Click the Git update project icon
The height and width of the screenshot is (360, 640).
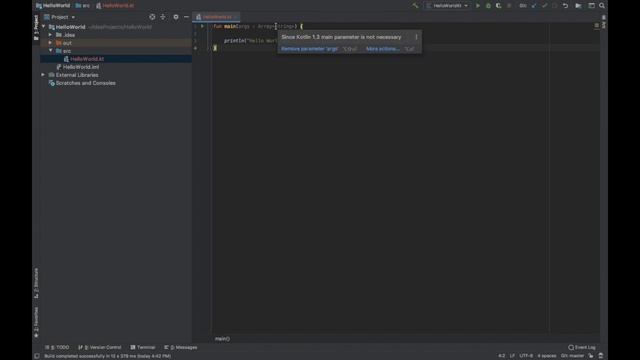pyautogui.click(x=534, y=6)
